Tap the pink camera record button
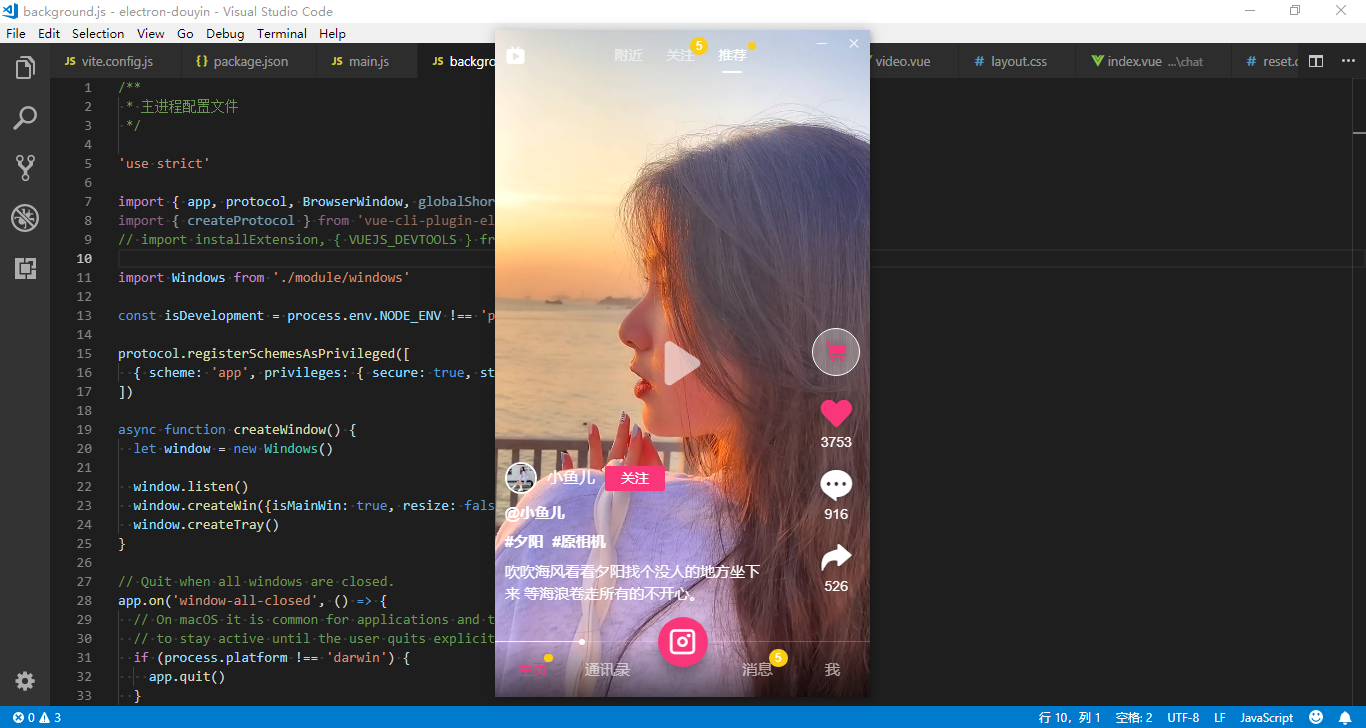Screen dimensions: 1366x728 [683, 641]
